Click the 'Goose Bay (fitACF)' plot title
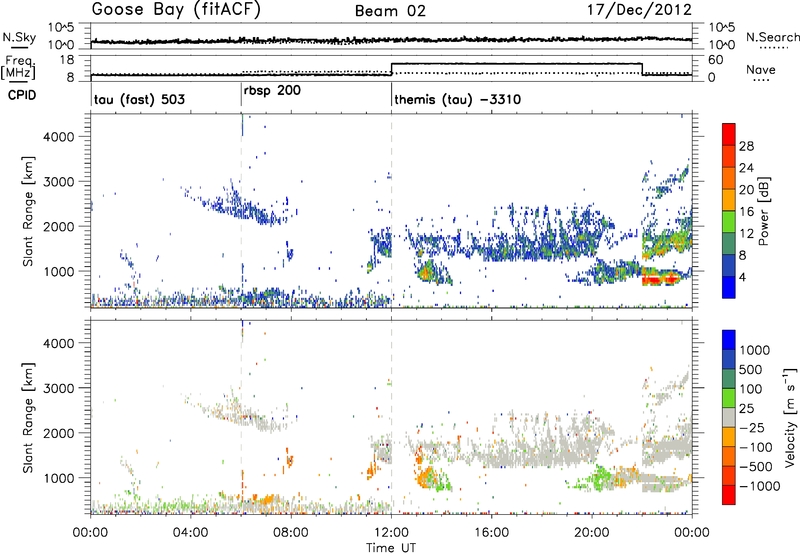Screen dimensions: 800x554 tap(177, 10)
